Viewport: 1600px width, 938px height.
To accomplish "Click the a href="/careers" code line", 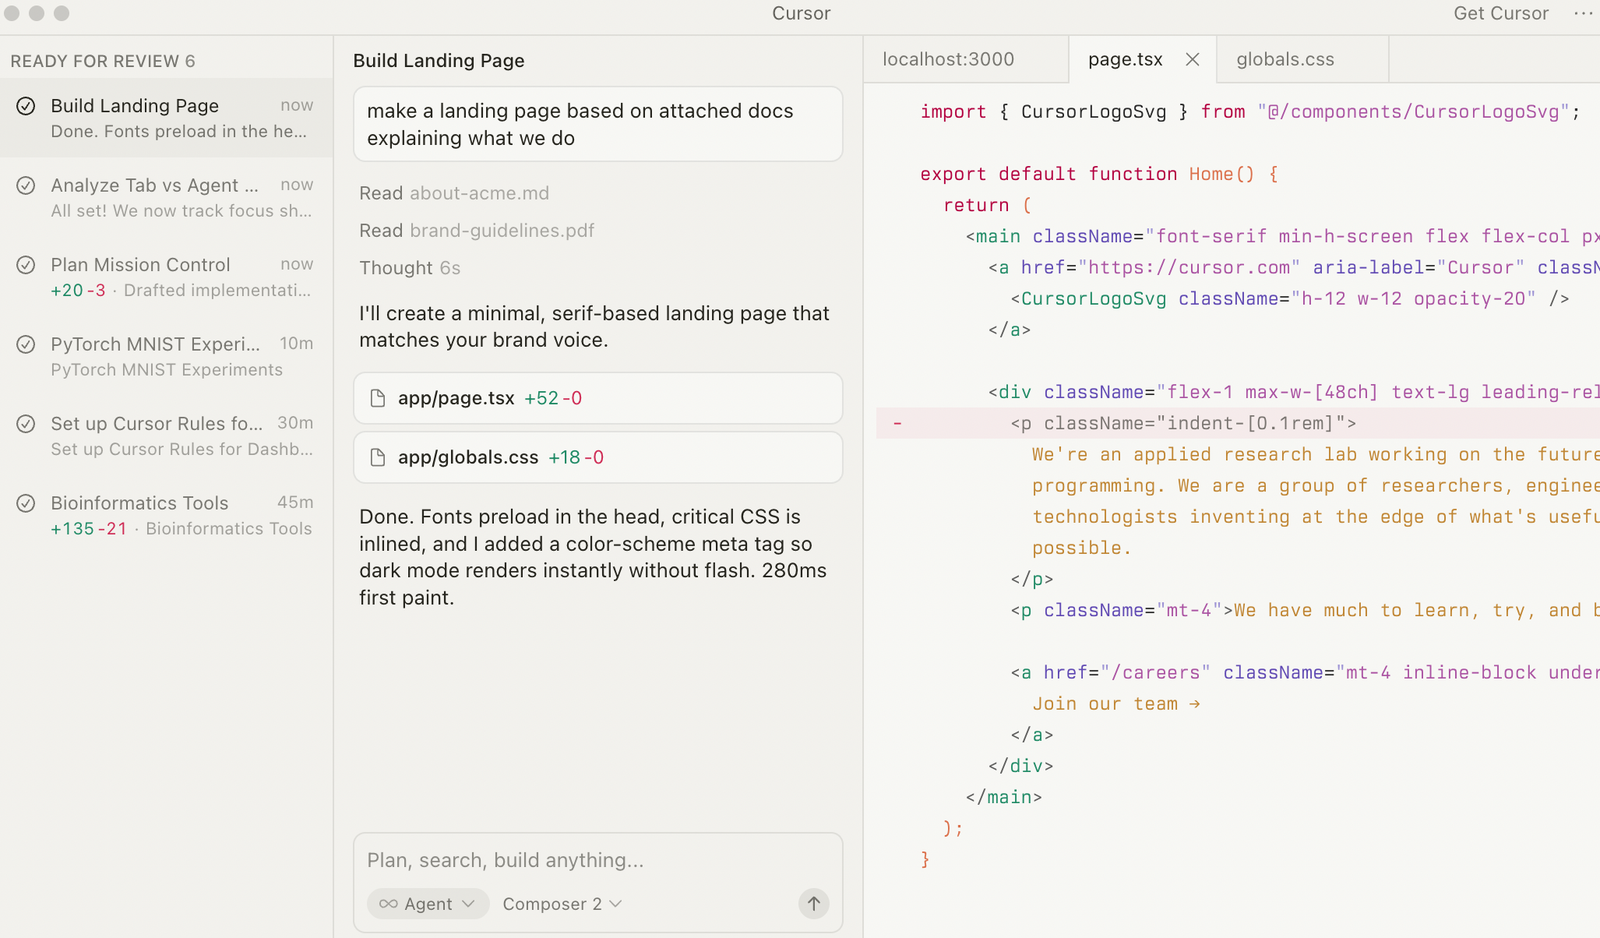I will click(x=1305, y=672).
